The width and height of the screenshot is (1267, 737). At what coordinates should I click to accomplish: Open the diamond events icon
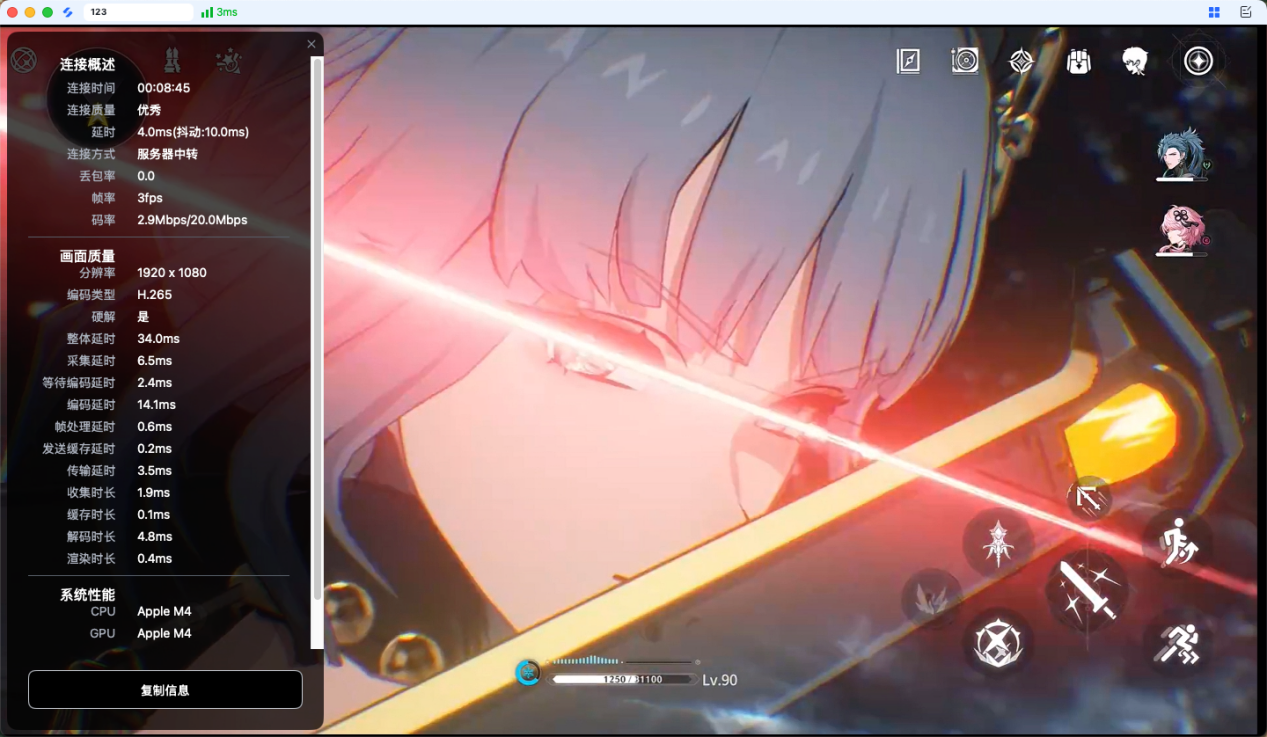pos(1021,61)
